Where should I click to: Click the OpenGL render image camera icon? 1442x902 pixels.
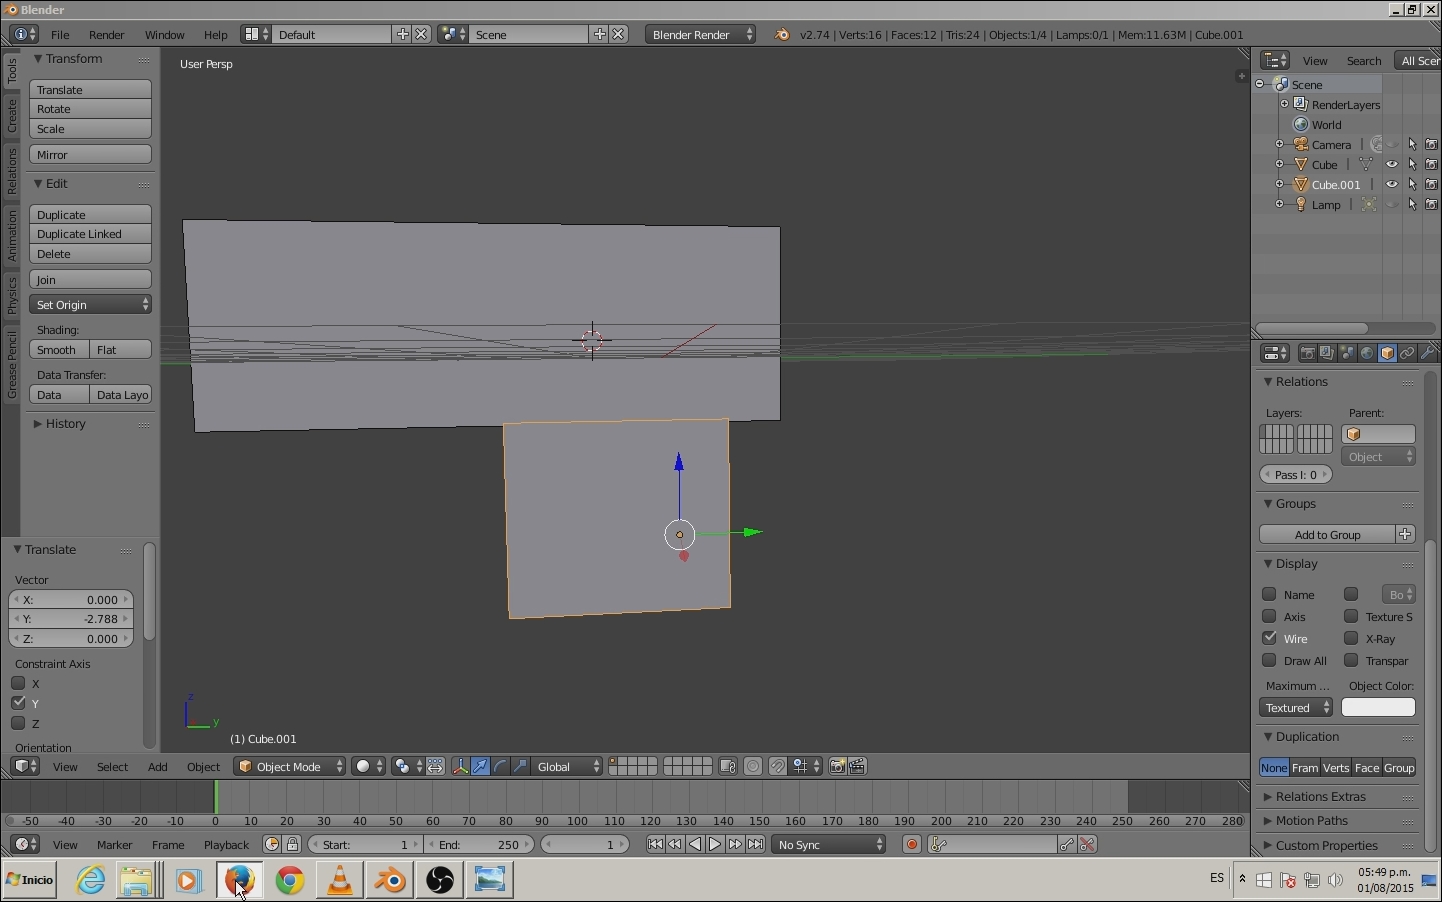838,767
